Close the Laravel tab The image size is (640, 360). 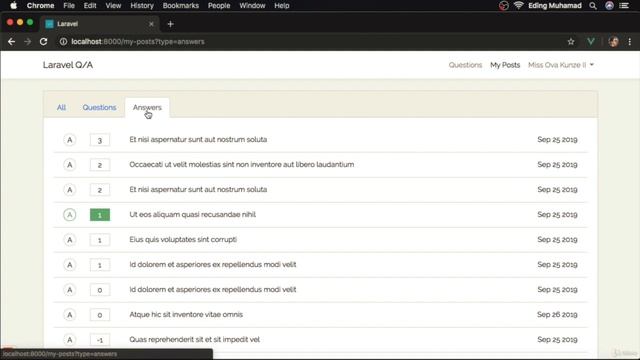(151, 24)
